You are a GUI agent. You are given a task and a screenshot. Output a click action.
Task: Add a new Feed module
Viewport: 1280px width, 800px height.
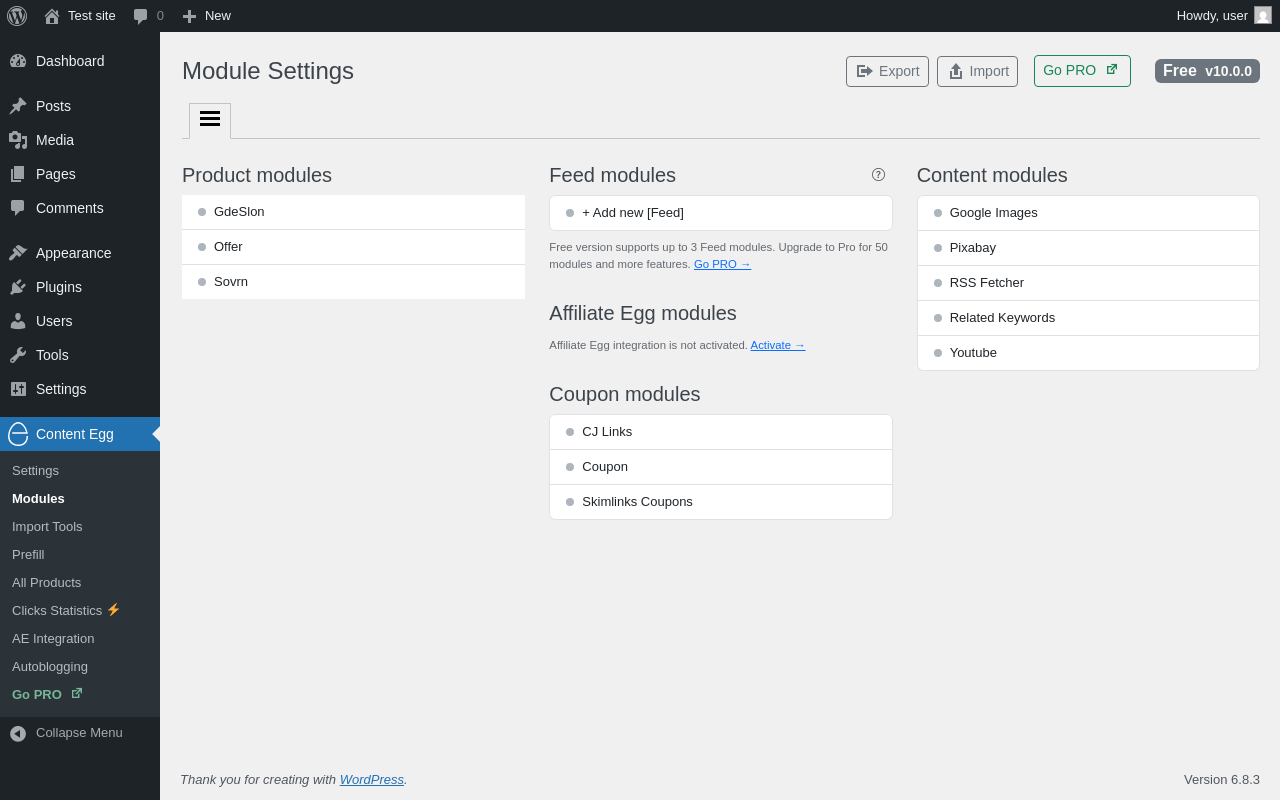(x=632, y=213)
